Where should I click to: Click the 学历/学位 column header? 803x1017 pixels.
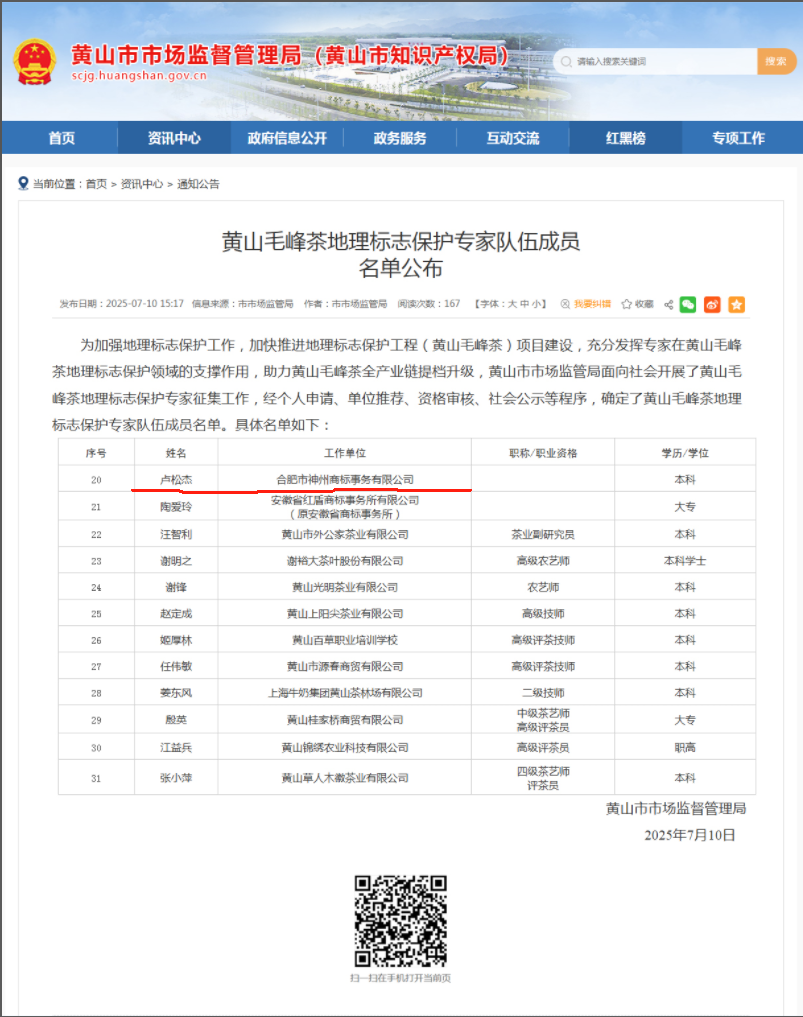coord(685,453)
